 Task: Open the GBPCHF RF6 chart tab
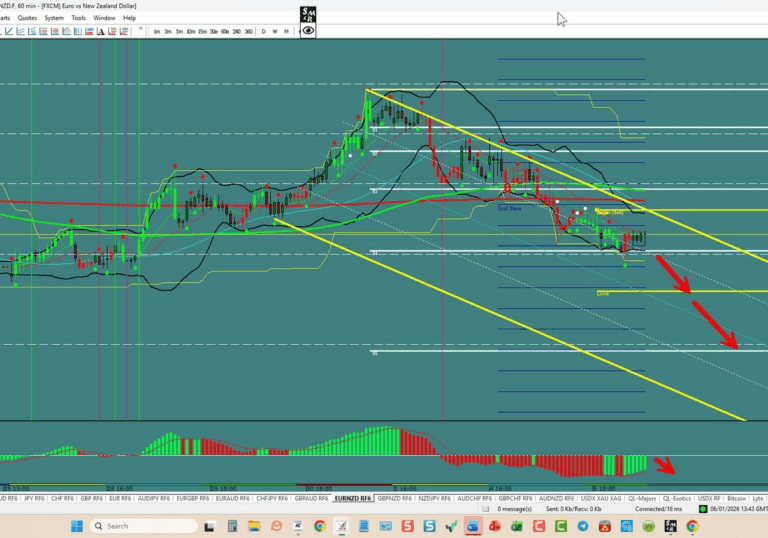click(x=515, y=498)
